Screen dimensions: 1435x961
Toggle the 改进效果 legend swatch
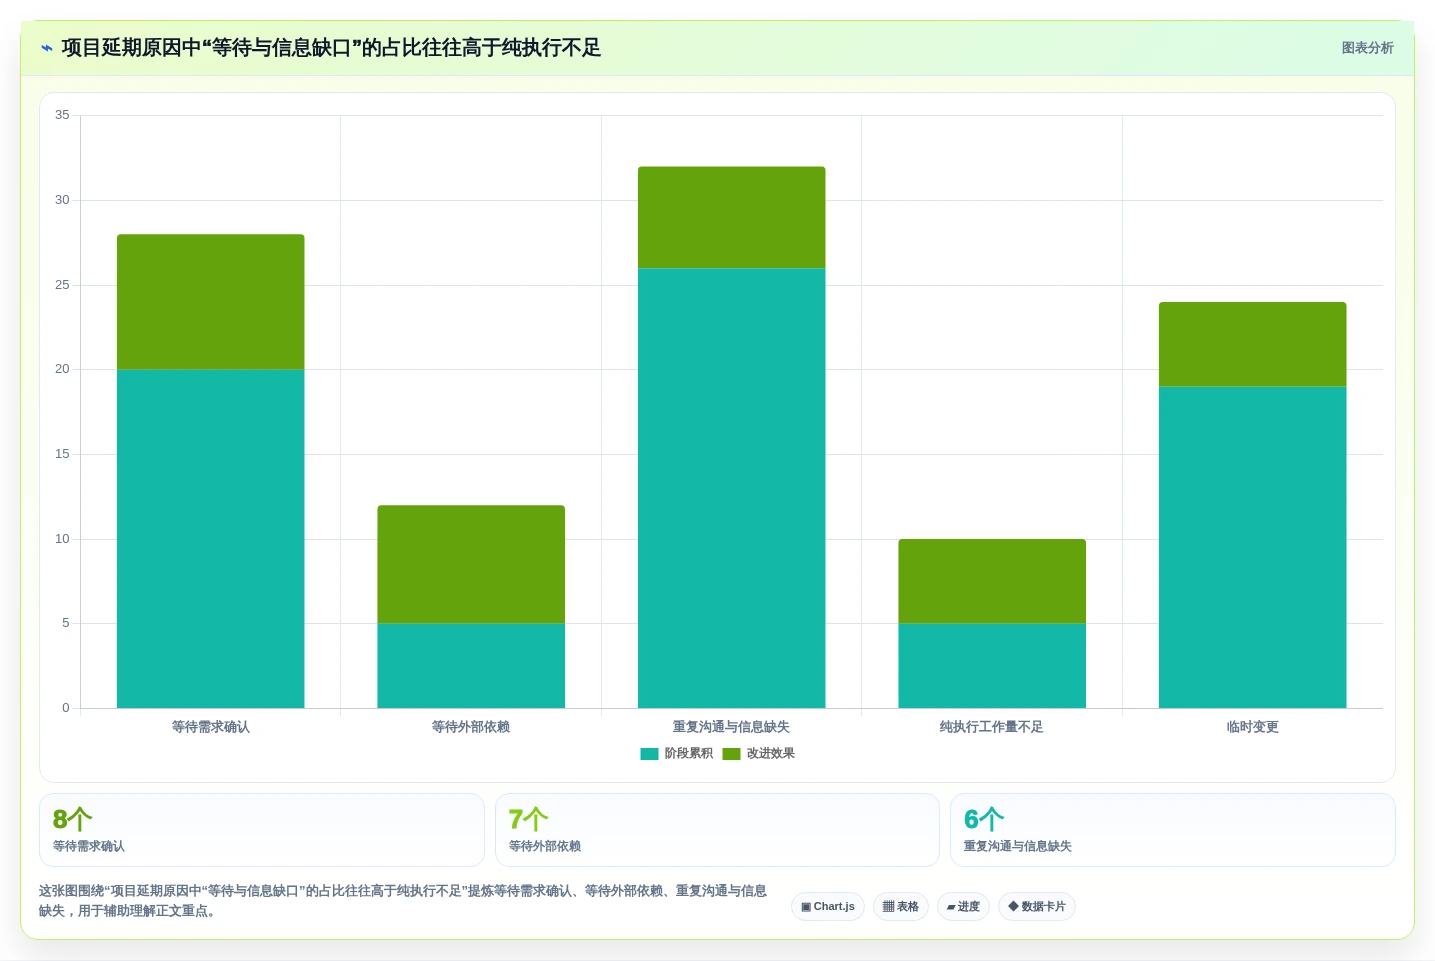coord(731,754)
